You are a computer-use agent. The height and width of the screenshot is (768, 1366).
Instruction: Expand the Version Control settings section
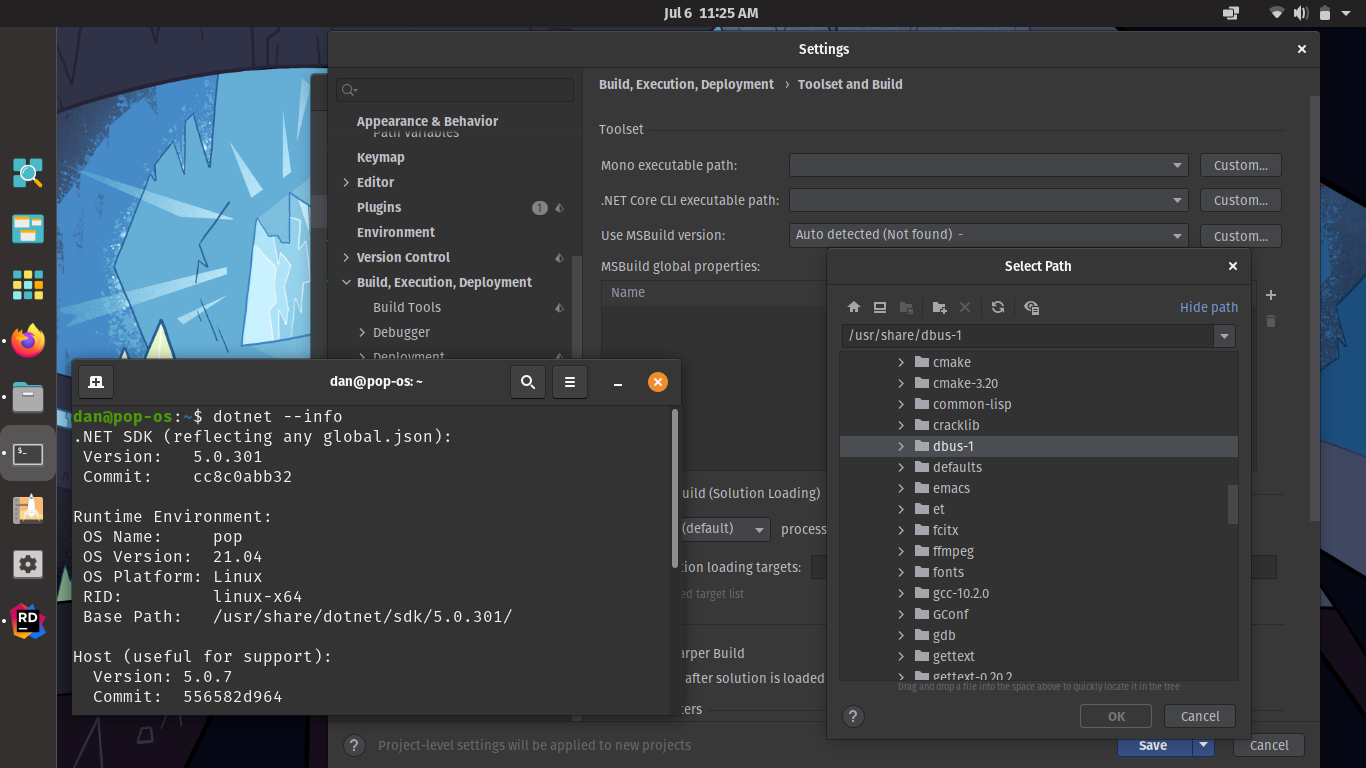tap(346, 257)
